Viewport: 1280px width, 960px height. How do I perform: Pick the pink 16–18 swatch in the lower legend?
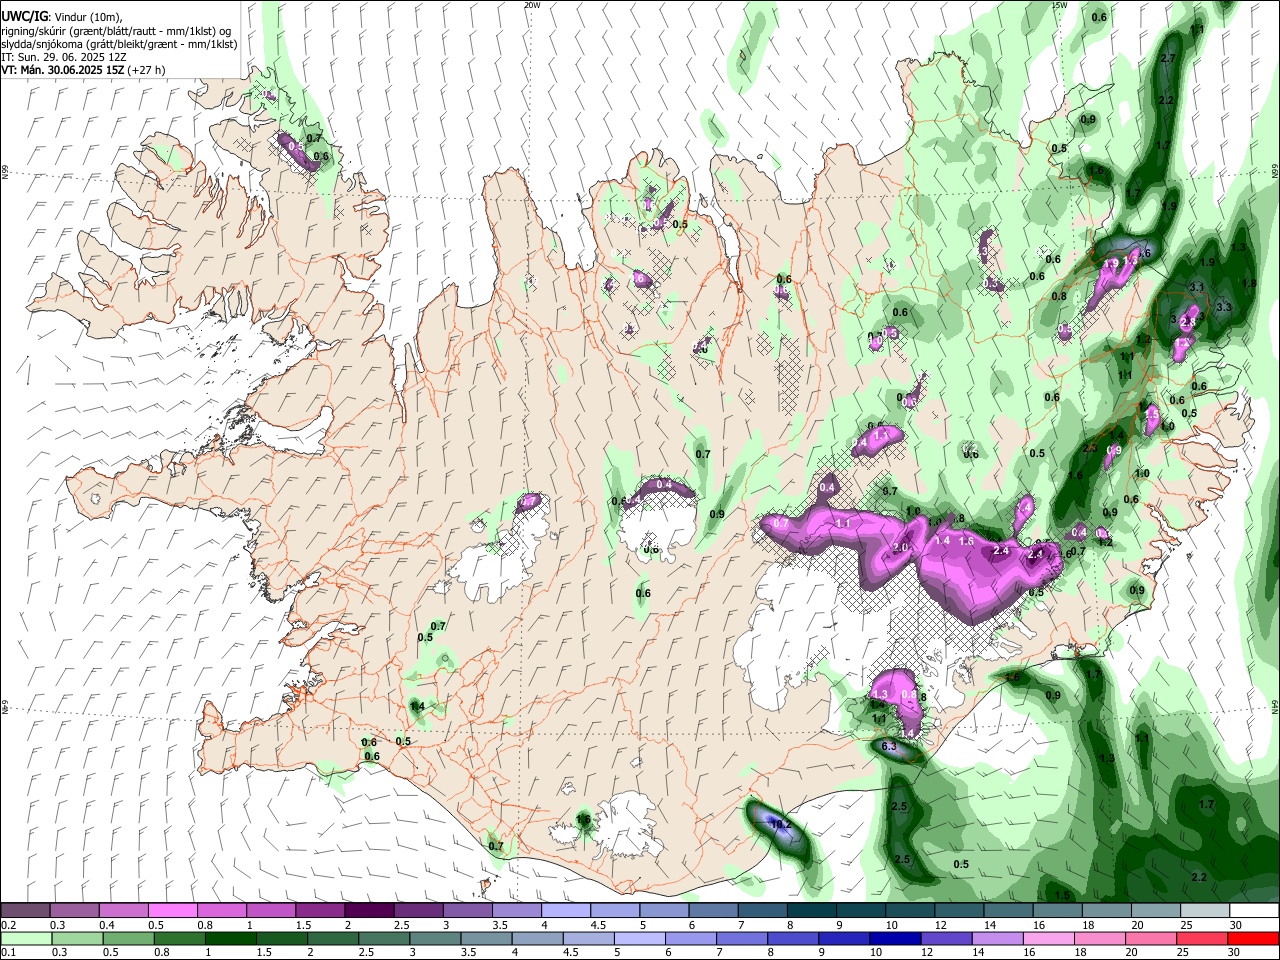[x=1049, y=938]
